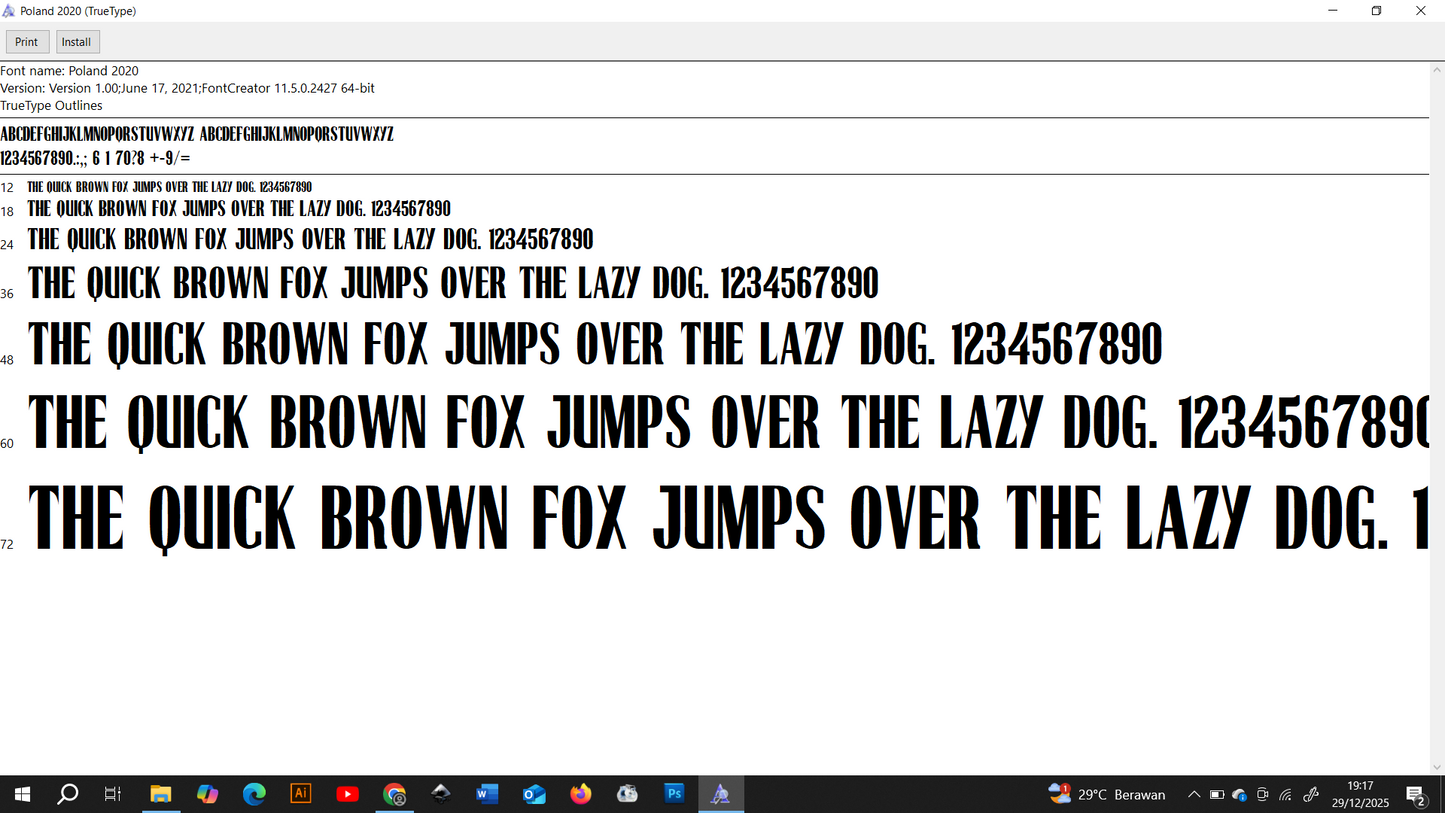Open the notification center icon
The image size is (1445, 813).
1416,795
